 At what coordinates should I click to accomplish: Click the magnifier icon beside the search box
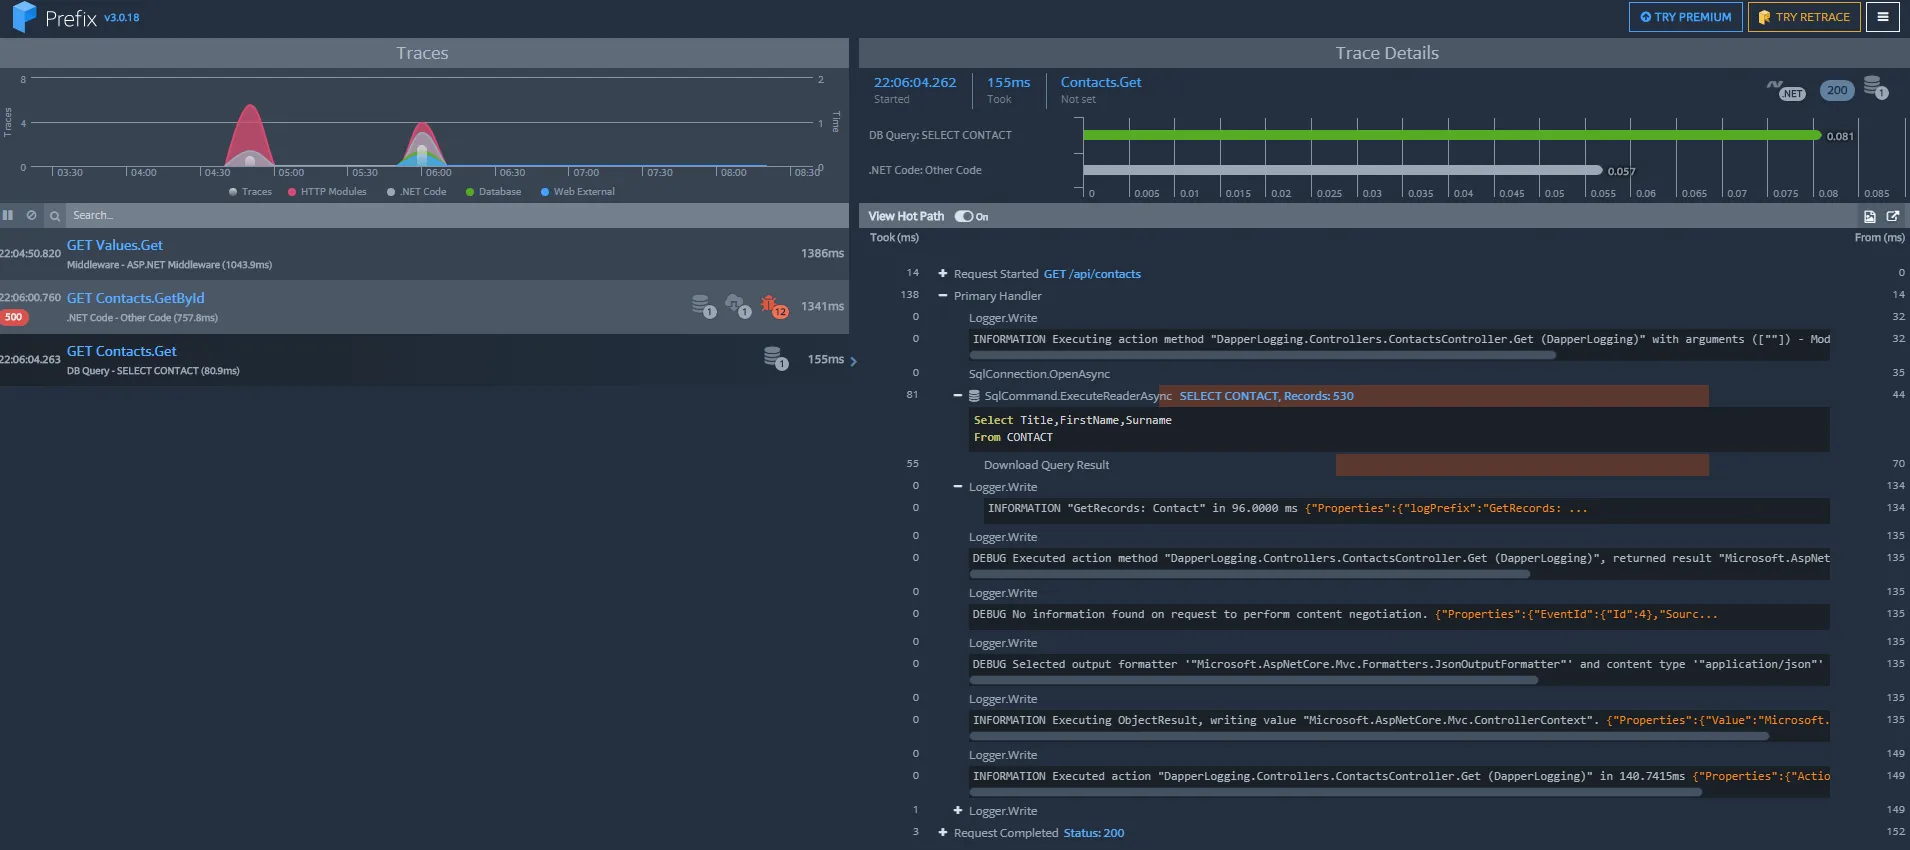coord(55,216)
